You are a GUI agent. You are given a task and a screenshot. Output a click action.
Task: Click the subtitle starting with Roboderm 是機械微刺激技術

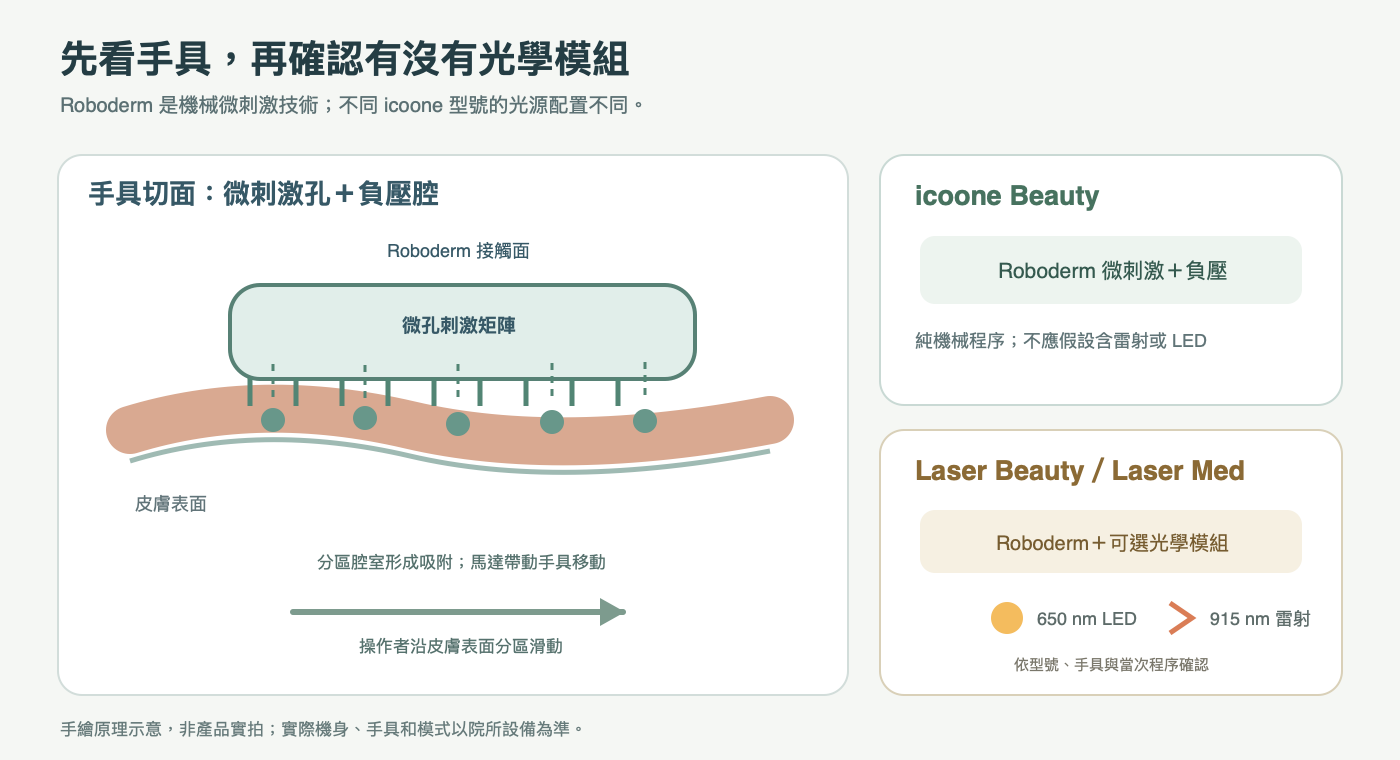tap(353, 105)
